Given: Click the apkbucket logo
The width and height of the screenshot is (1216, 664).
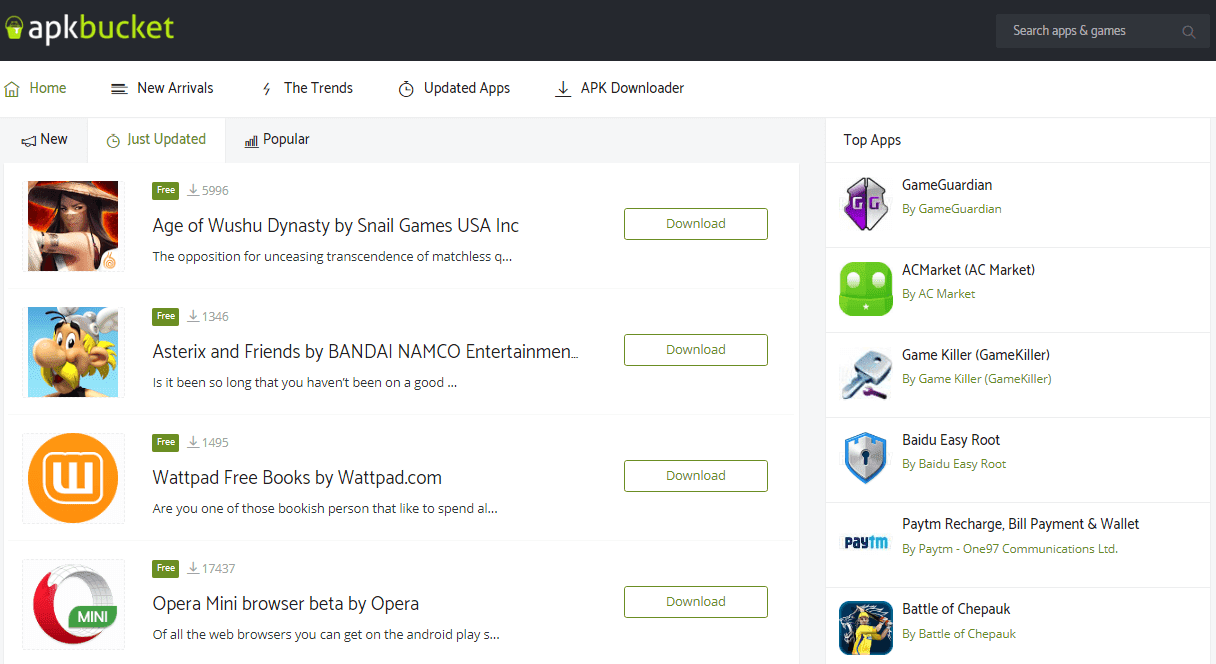Looking at the screenshot, I should tap(90, 28).
